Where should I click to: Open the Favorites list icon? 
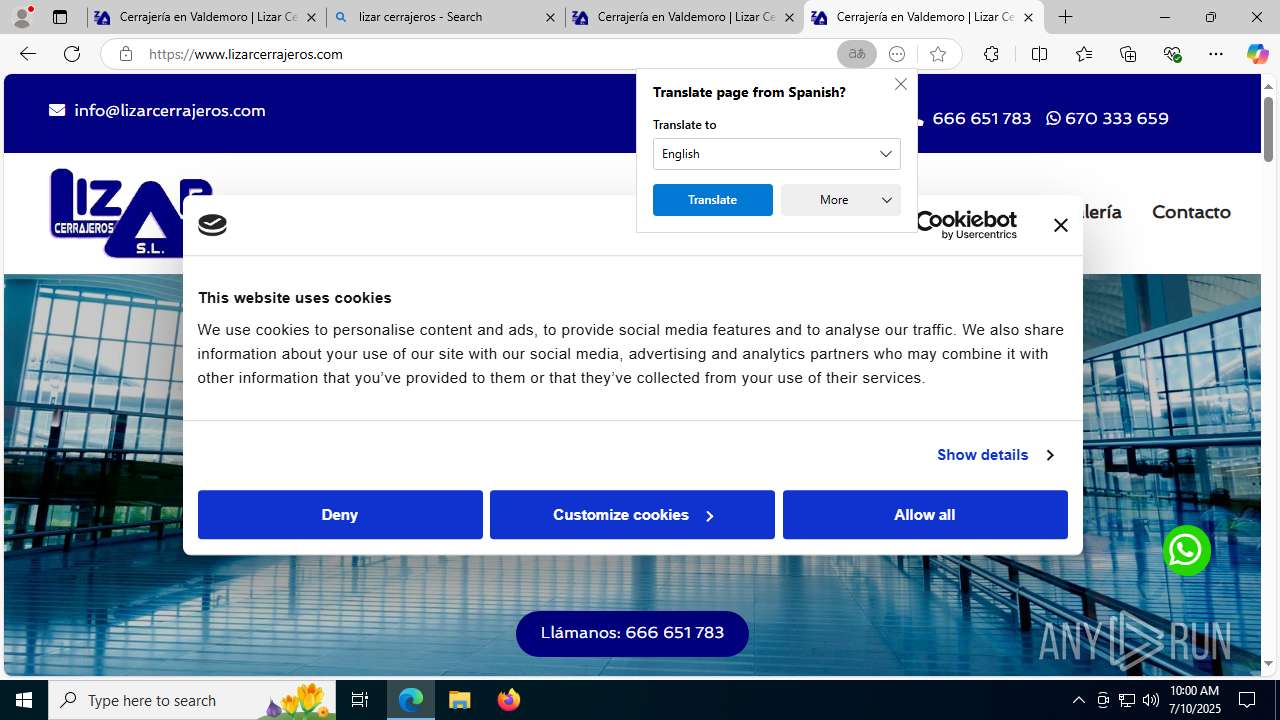tap(1084, 54)
